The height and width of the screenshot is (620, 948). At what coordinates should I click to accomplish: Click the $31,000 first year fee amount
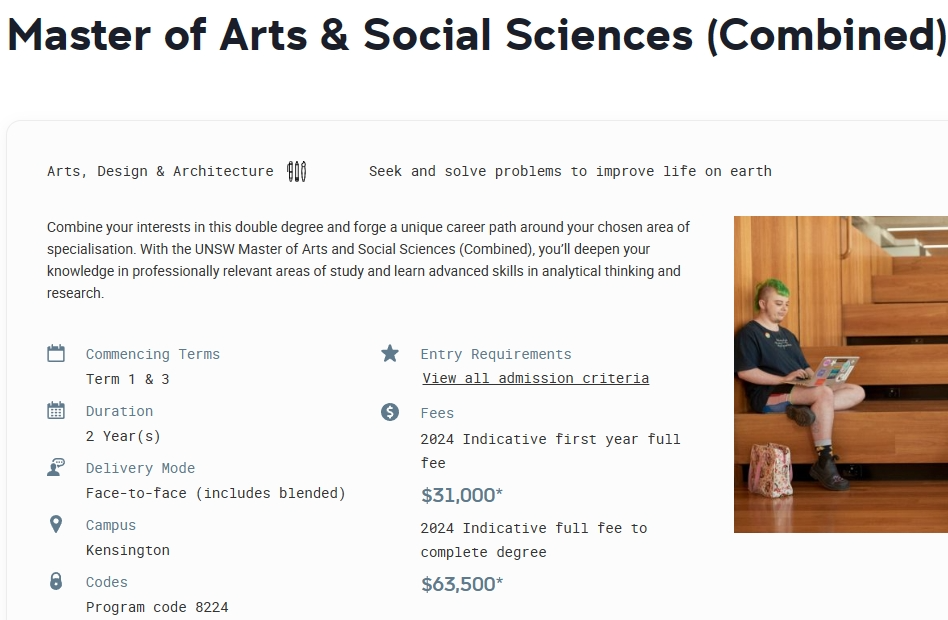[462, 495]
